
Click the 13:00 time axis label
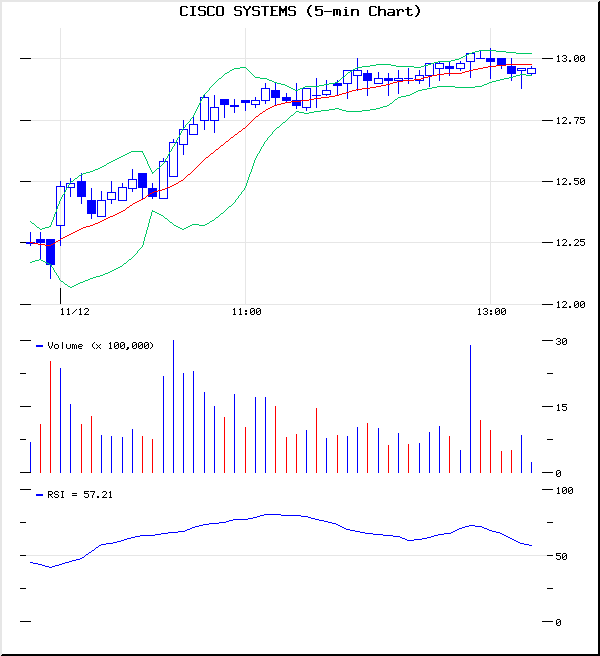[x=491, y=312]
